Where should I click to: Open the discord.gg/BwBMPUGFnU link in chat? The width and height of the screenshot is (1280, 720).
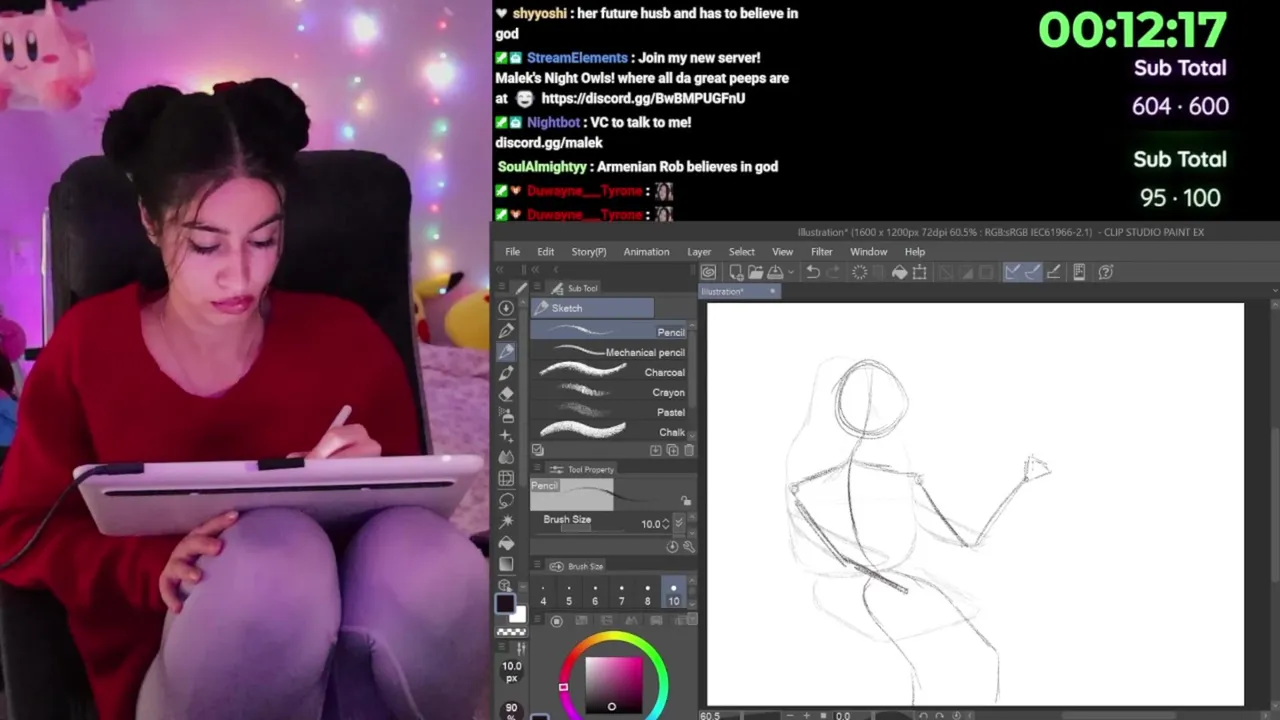click(x=643, y=99)
